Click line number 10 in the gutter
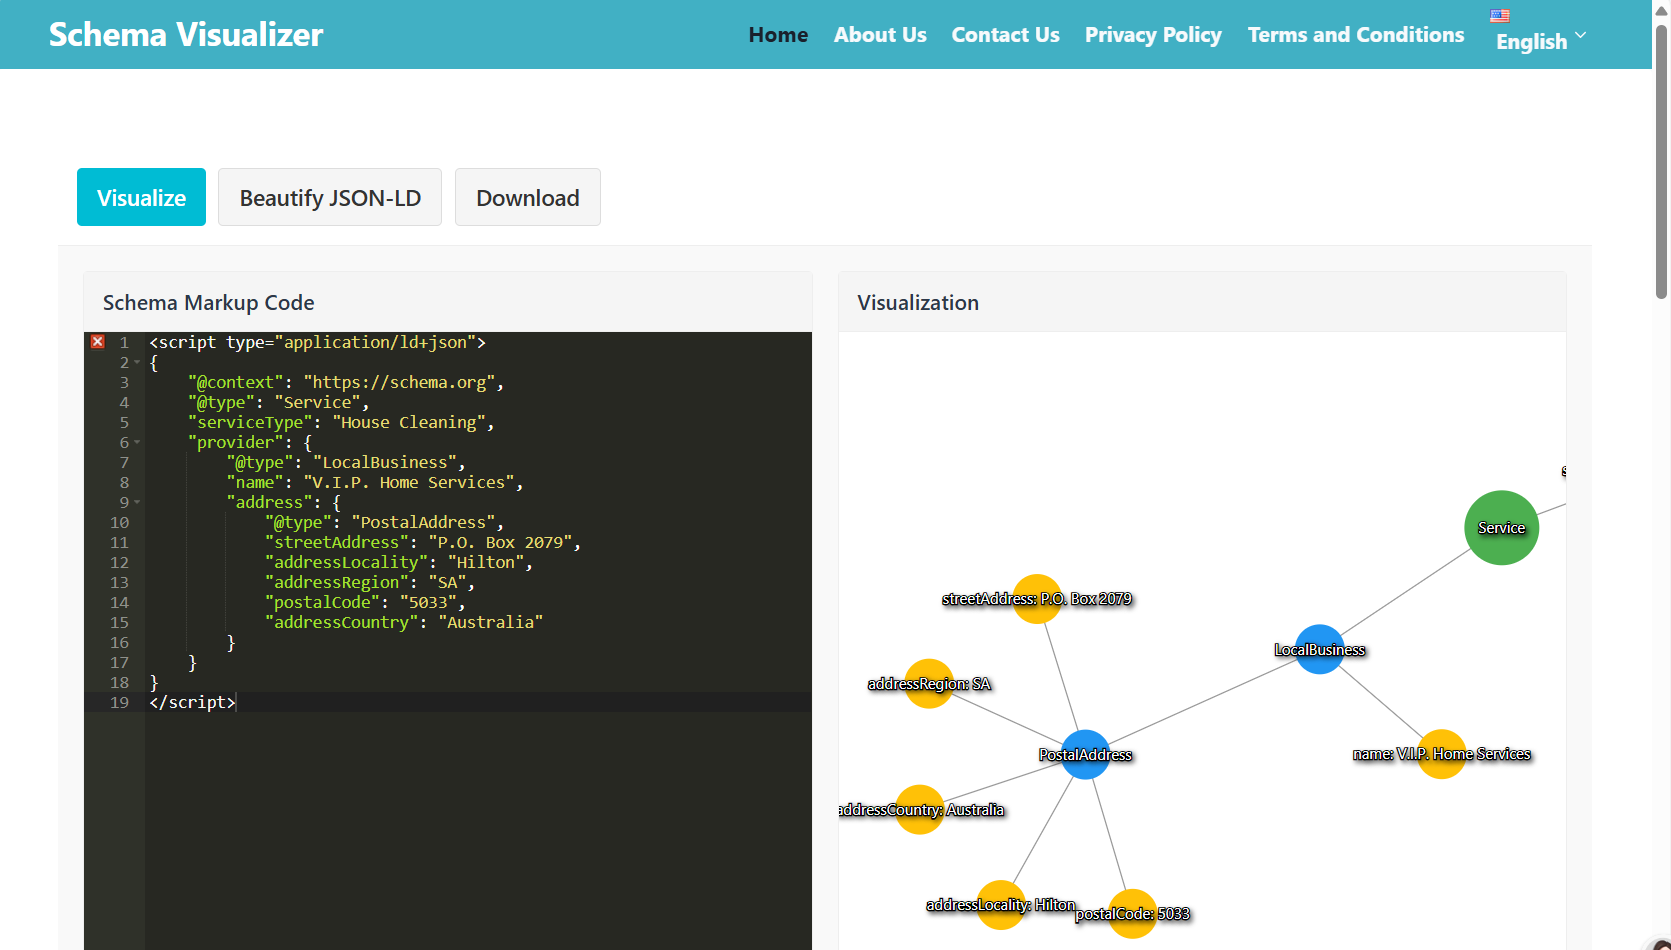The height and width of the screenshot is (950, 1671). coord(119,523)
